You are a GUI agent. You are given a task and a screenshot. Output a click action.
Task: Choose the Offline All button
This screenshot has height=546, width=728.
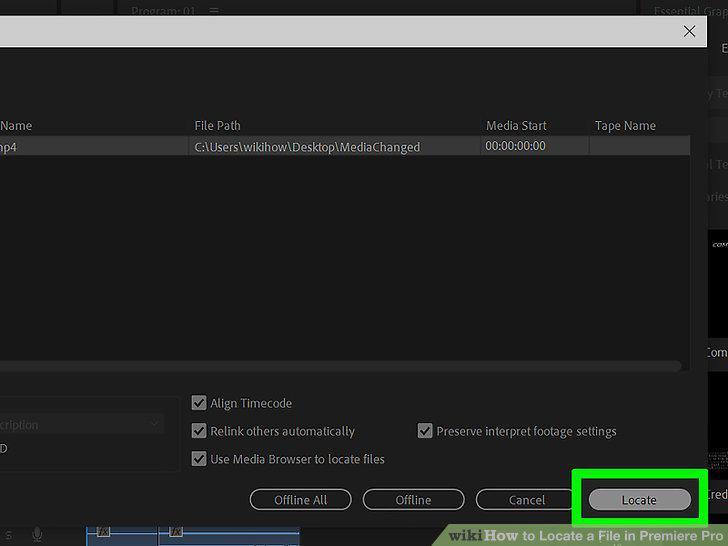click(300, 500)
